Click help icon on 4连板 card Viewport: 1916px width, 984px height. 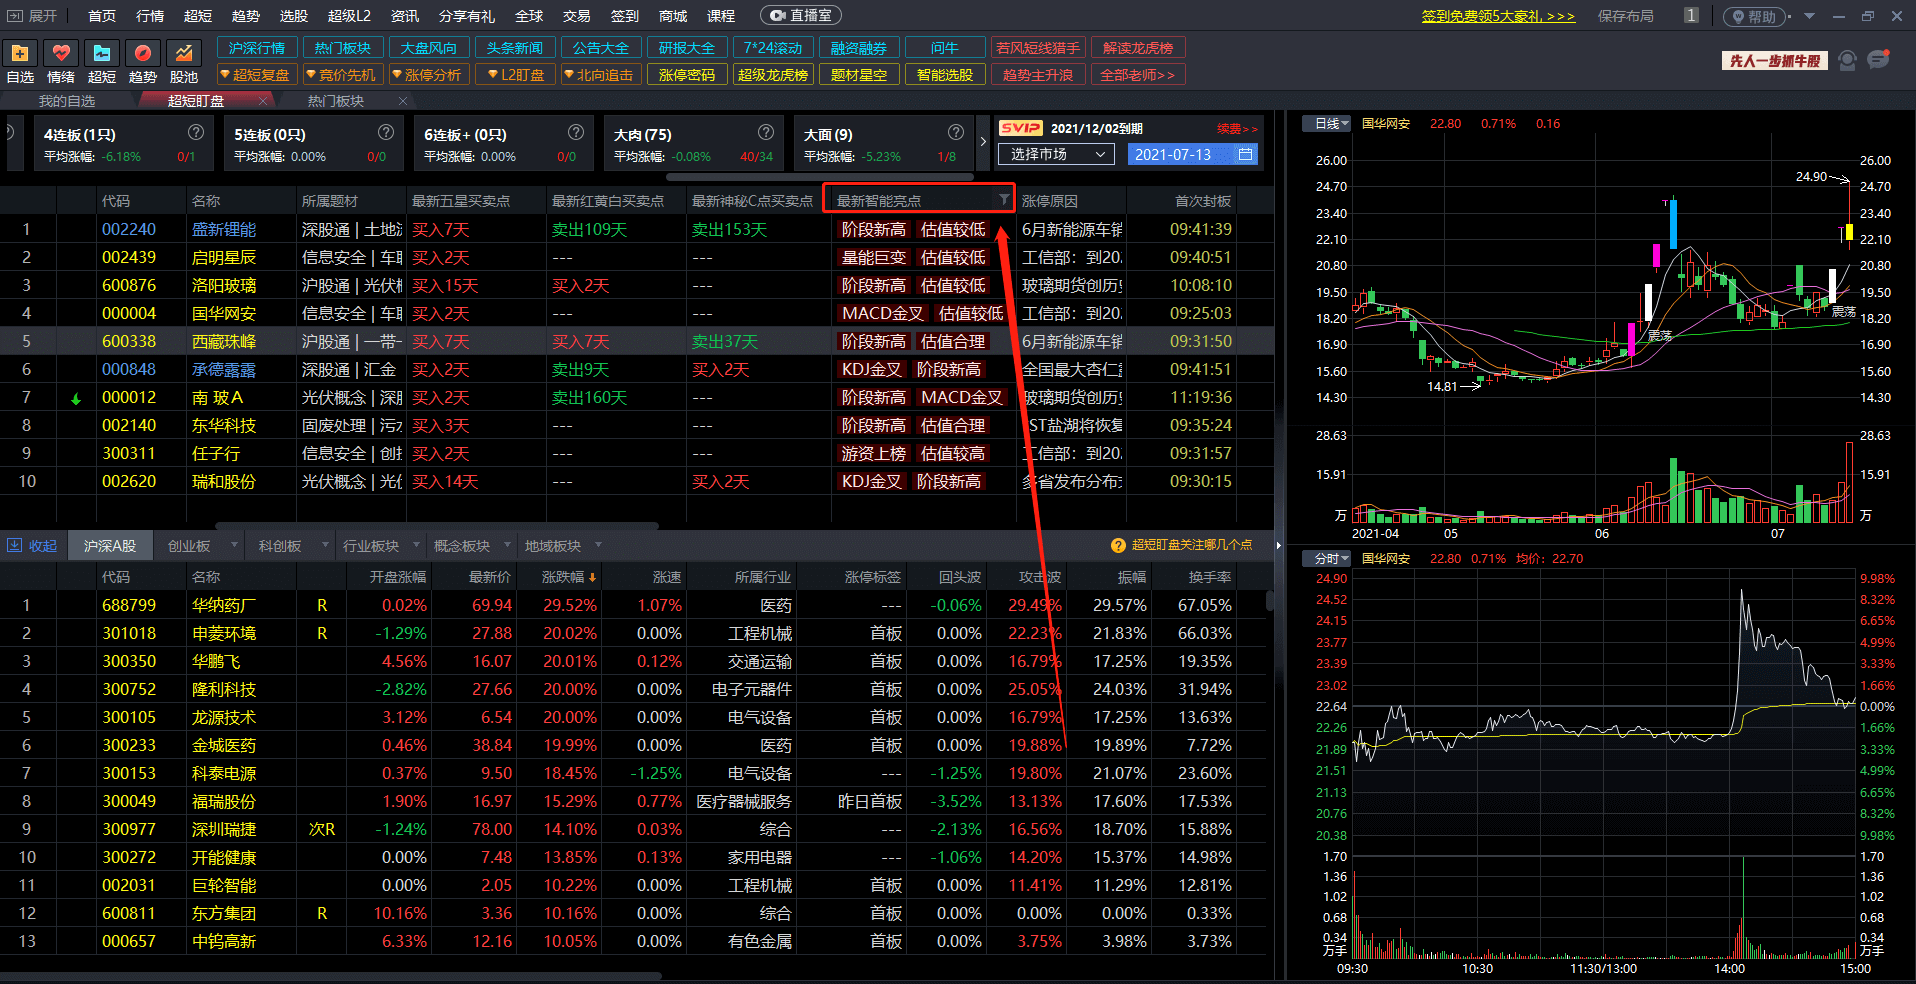point(196,132)
